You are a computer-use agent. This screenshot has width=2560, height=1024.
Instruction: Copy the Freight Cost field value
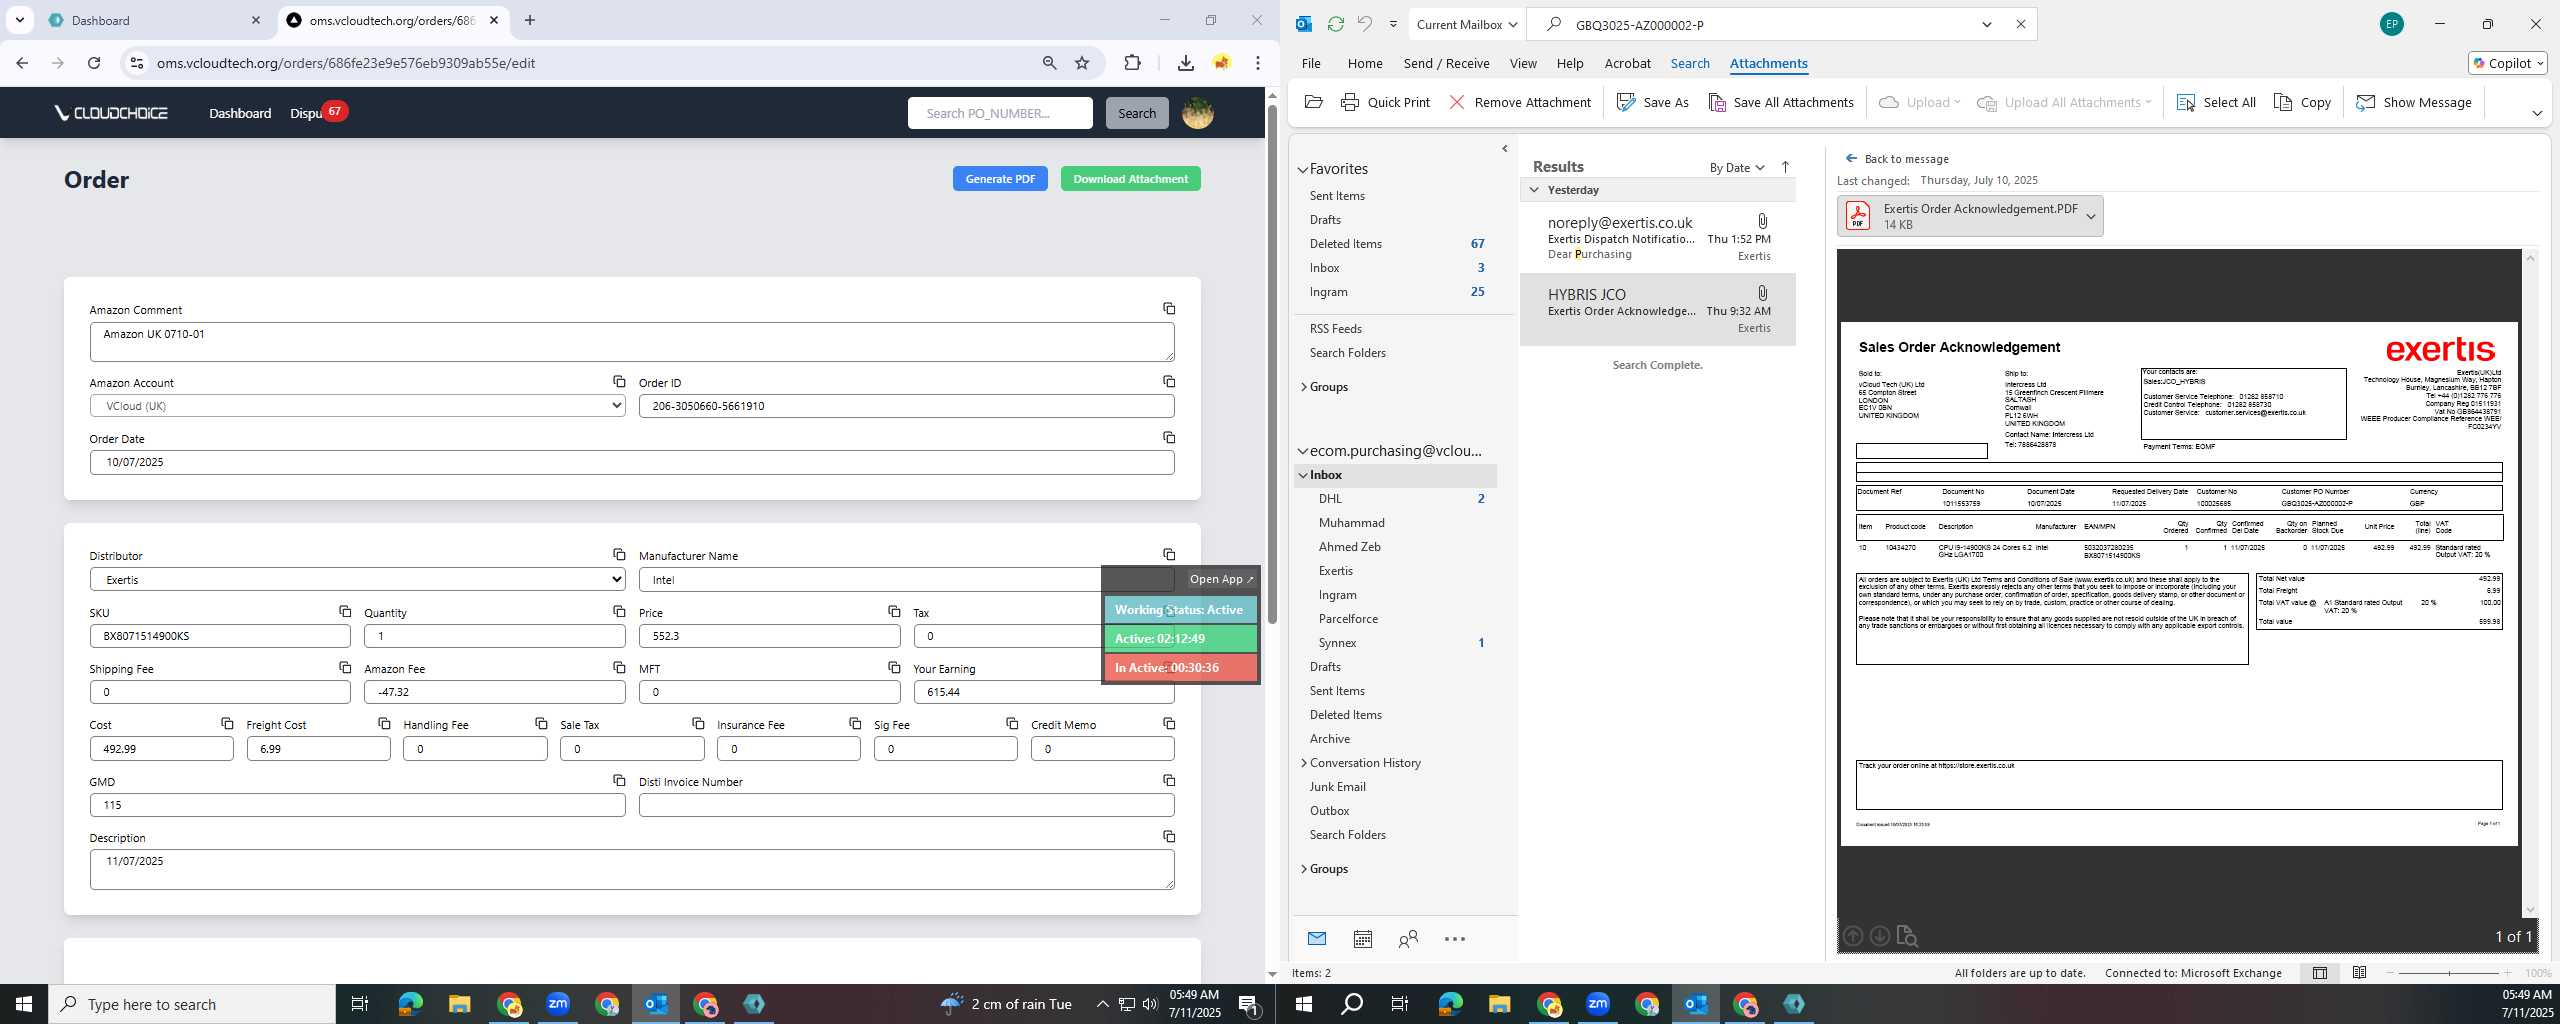tap(384, 723)
